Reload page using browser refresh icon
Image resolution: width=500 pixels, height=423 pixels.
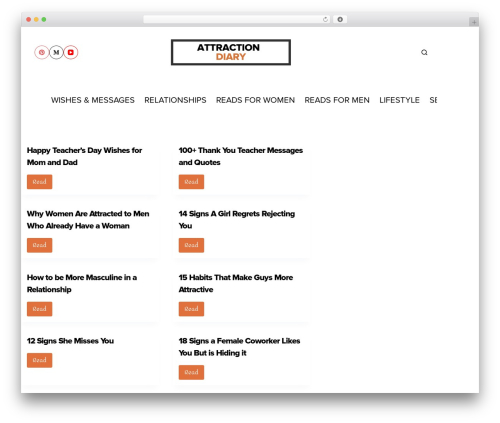coord(325,20)
